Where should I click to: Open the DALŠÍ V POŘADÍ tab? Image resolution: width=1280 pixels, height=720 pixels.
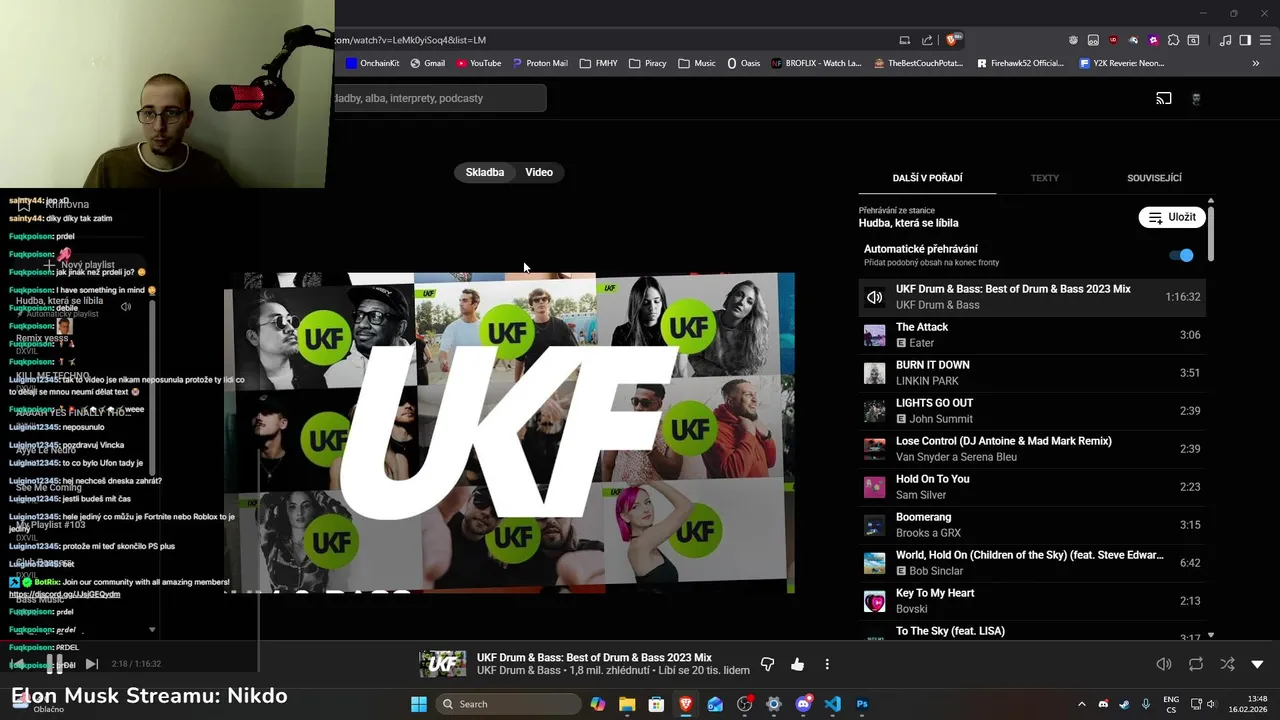click(x=927, y=178)
